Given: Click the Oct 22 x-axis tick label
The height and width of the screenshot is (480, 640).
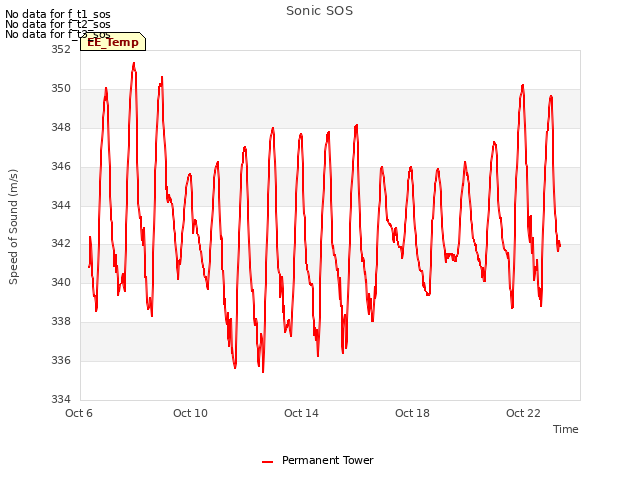Looking at the screenshot, I should (523, 413).
